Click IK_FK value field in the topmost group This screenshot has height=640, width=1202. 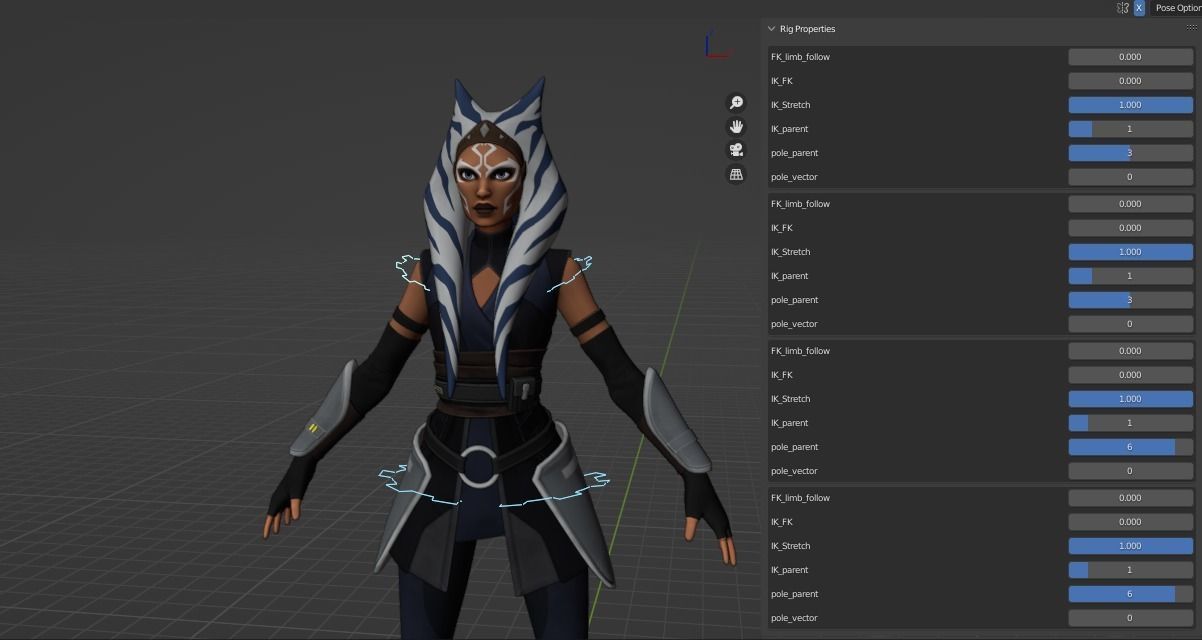pyautogui.click(x=1130, y=81)
